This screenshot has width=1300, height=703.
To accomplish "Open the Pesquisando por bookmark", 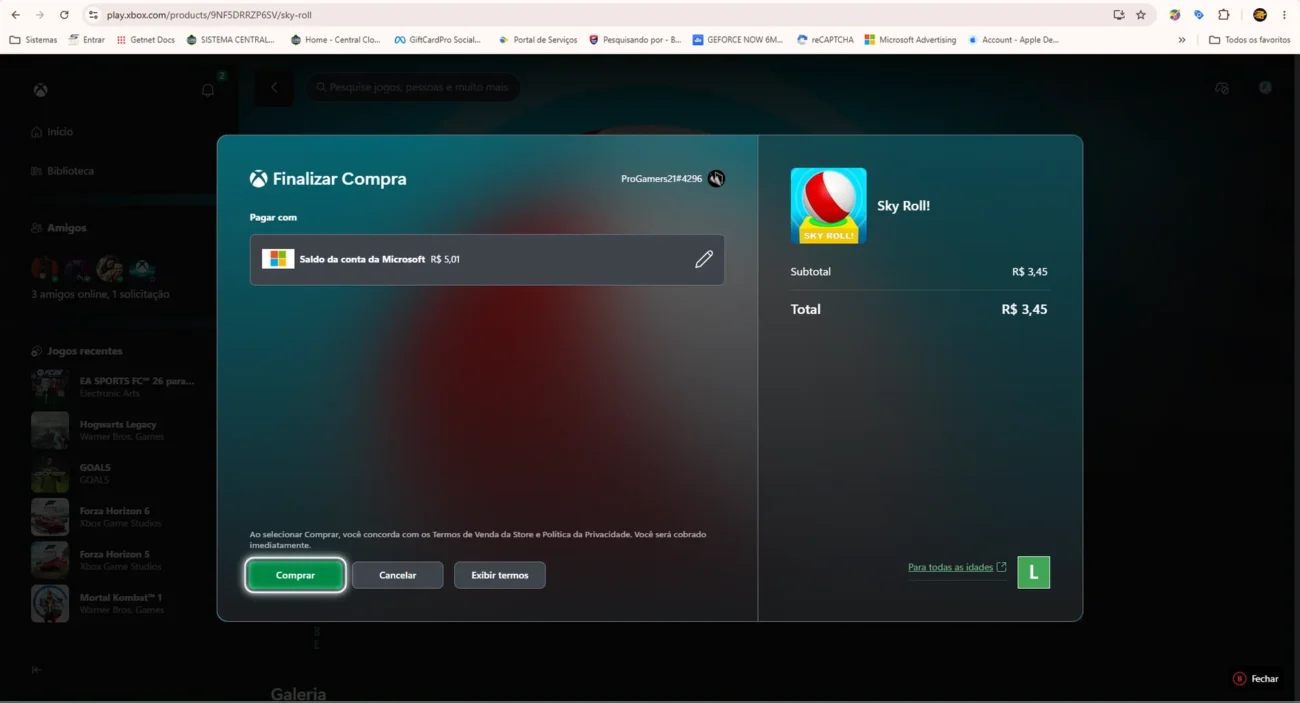I will [x=635, y=40].
